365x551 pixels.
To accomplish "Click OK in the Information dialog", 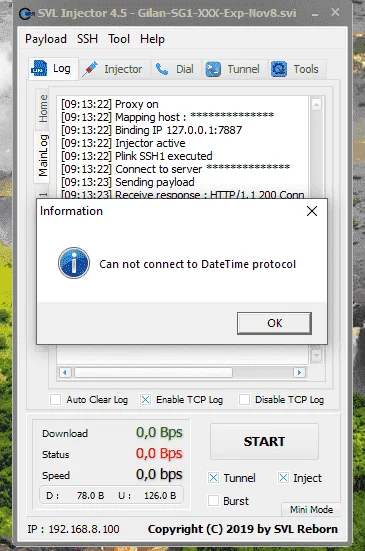I will pos(274,323).
